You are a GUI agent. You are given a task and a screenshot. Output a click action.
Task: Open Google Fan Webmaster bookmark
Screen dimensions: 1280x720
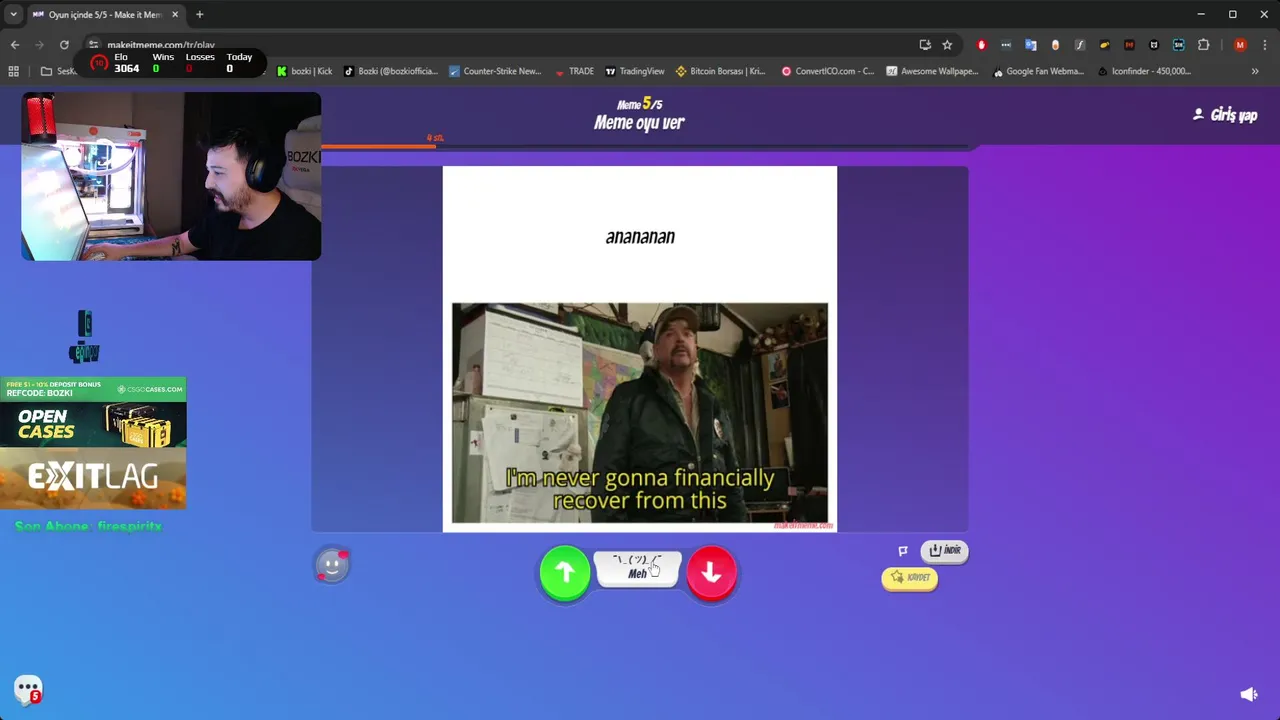pyautogui.click(x=1038, y=71)
